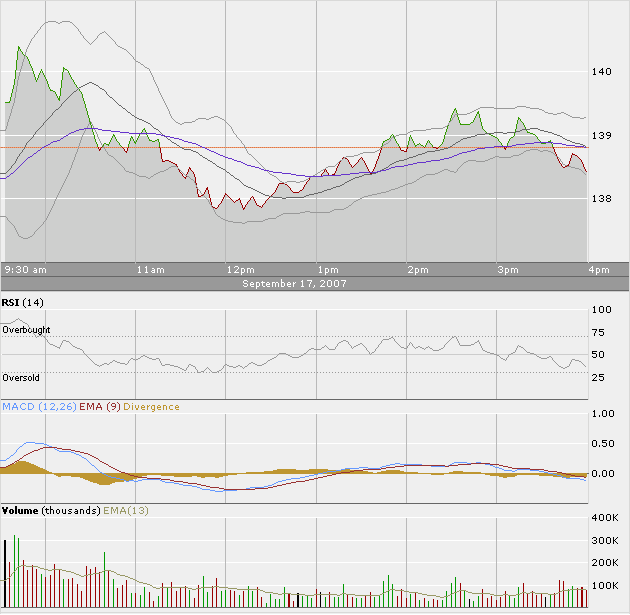The height and width of the screenshot is (615, 630).
Task: Click the 140 price axis label
Action: pos(602,72)
